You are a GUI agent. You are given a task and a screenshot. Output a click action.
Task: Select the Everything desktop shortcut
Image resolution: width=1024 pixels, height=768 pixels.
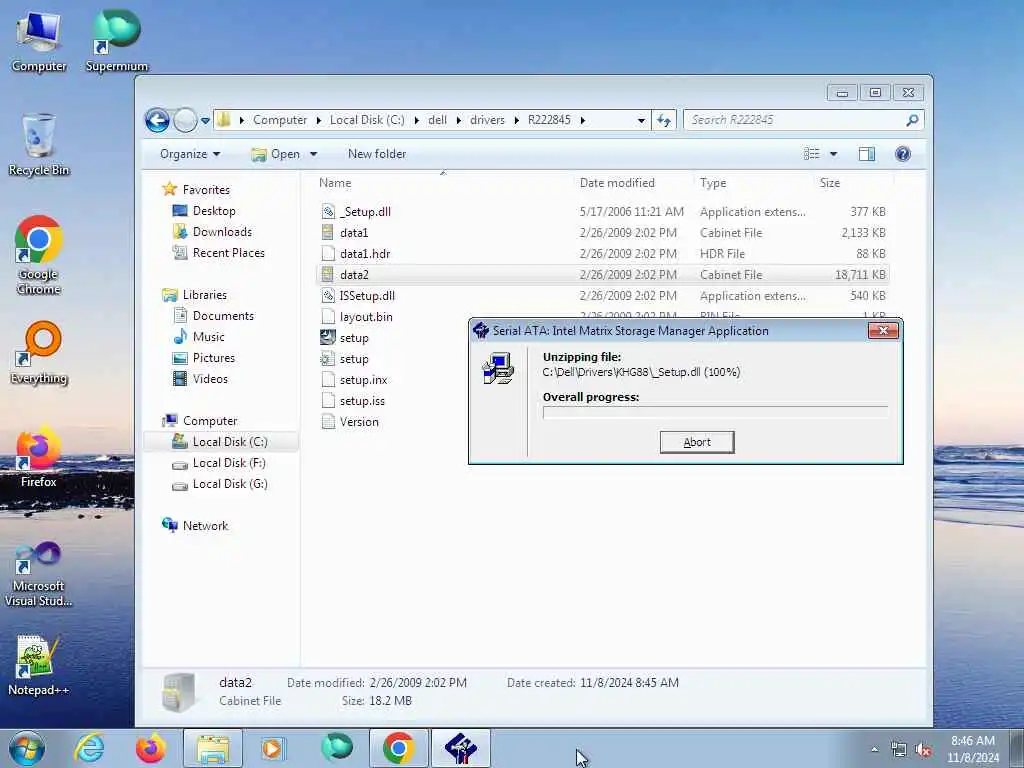[39, 353]
